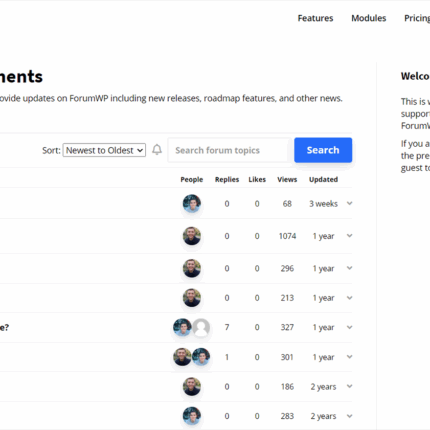
Task: Click the avatar in the 68 views row
Action: [192, 203]
